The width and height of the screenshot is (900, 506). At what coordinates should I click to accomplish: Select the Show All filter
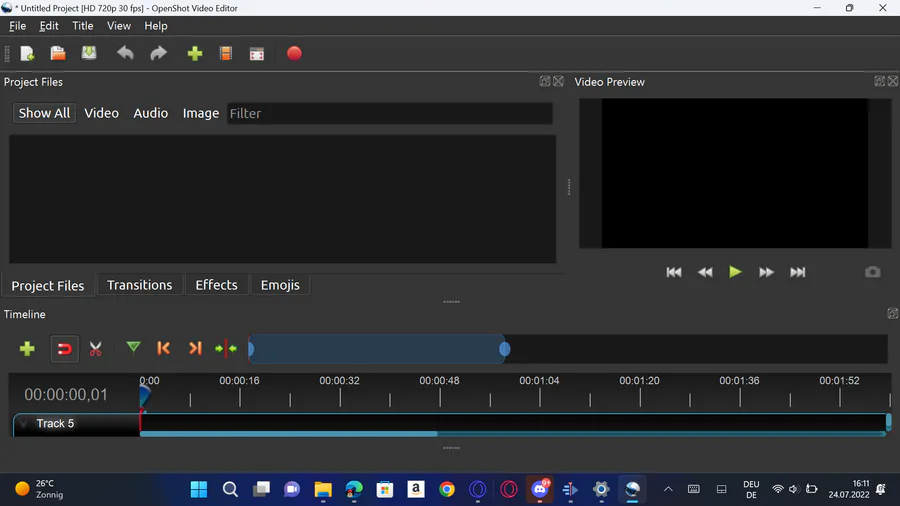pos(44,113)
